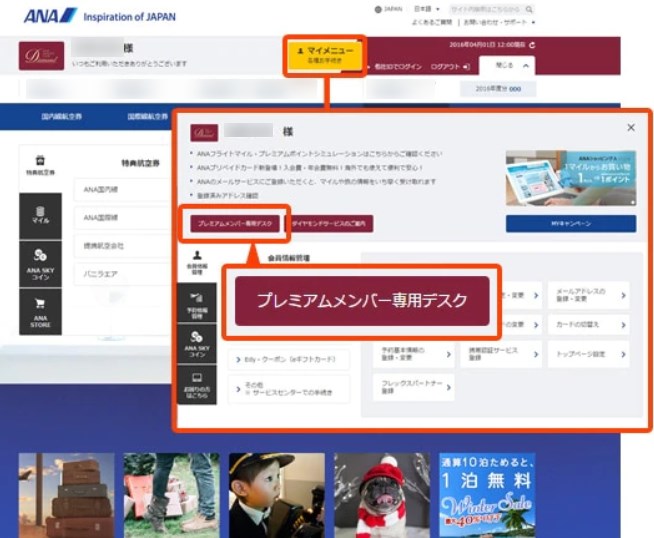Open the ANAプリペイドカード bullet link
654x538 pixels.
tap(309, 168)
